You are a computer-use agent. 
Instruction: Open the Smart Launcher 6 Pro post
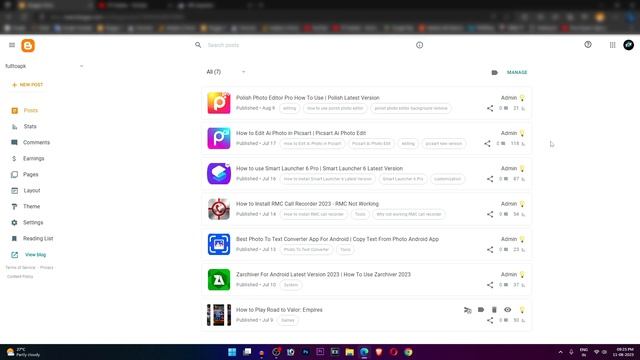(x=319, y=168)
